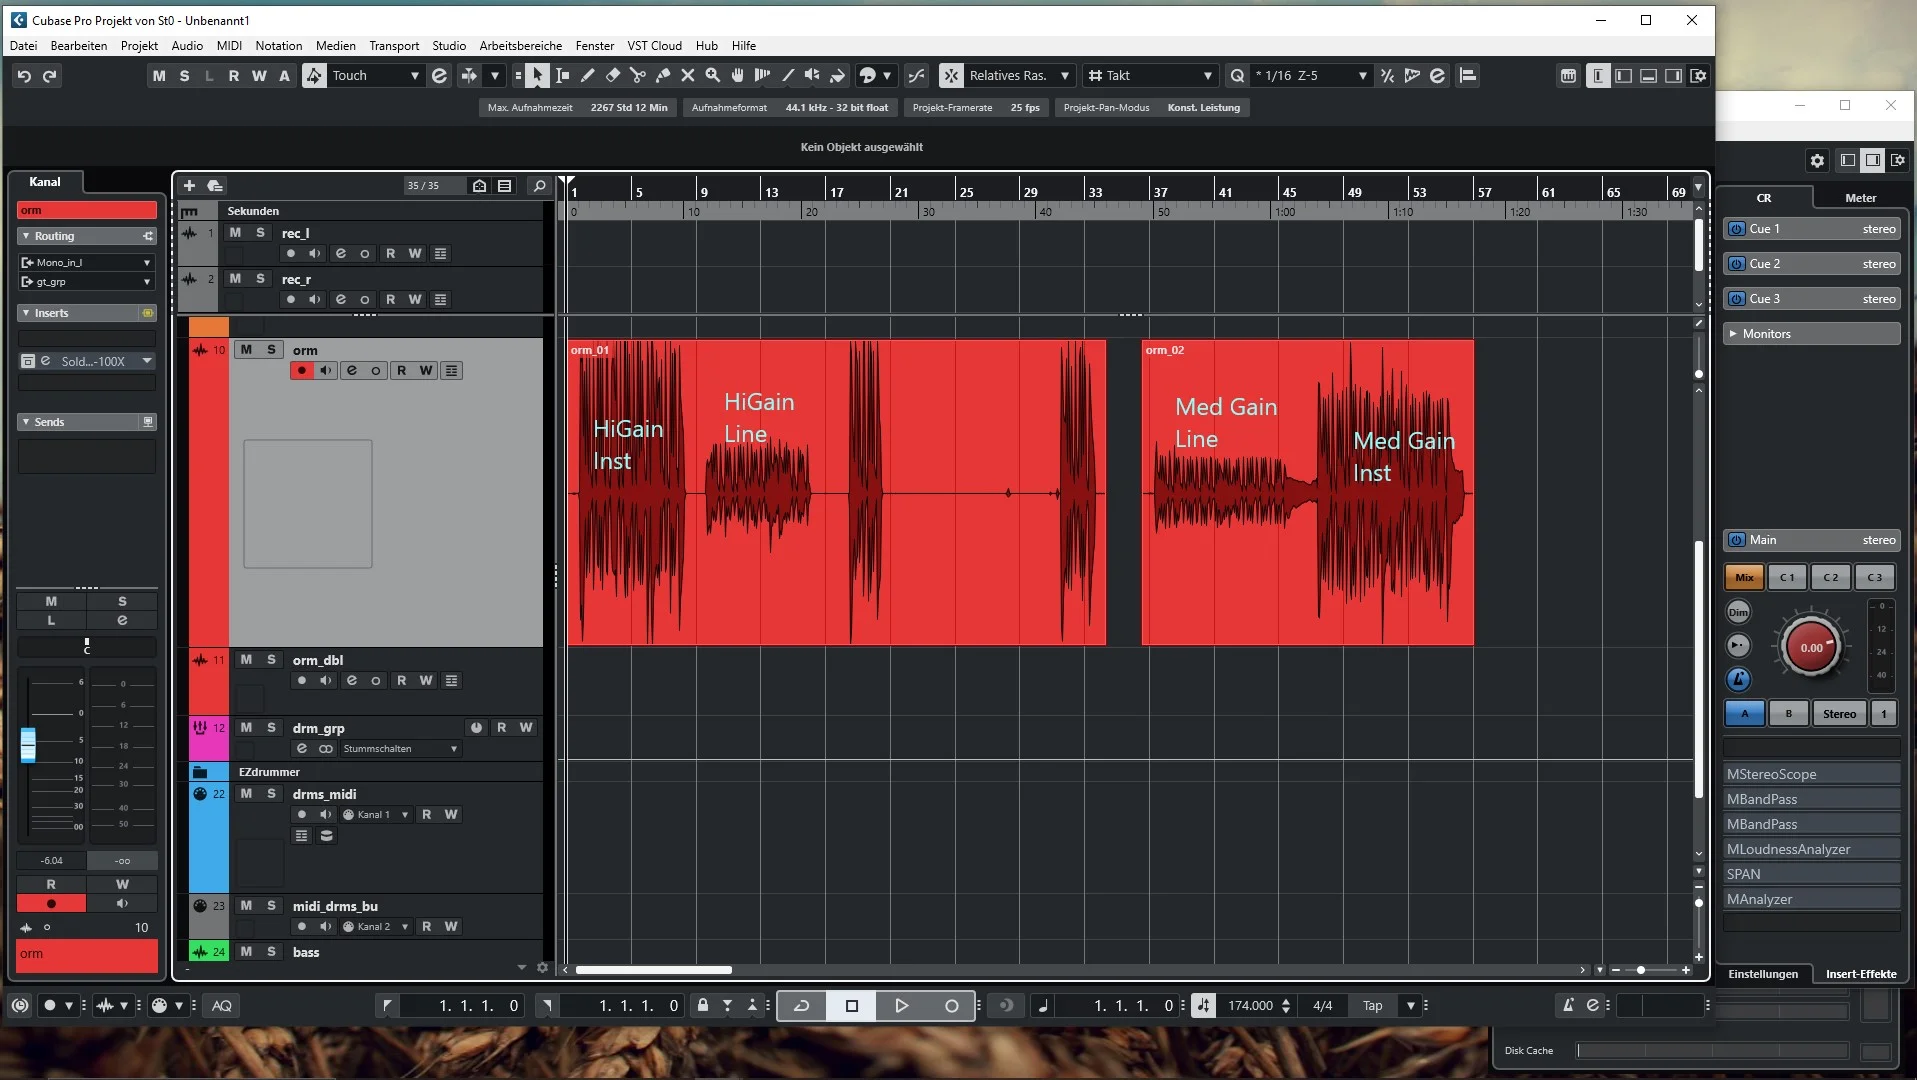This screenshot has height=1080, width=1917.
Task: Switch to the Meter tab
Action: coord(1860,198)
